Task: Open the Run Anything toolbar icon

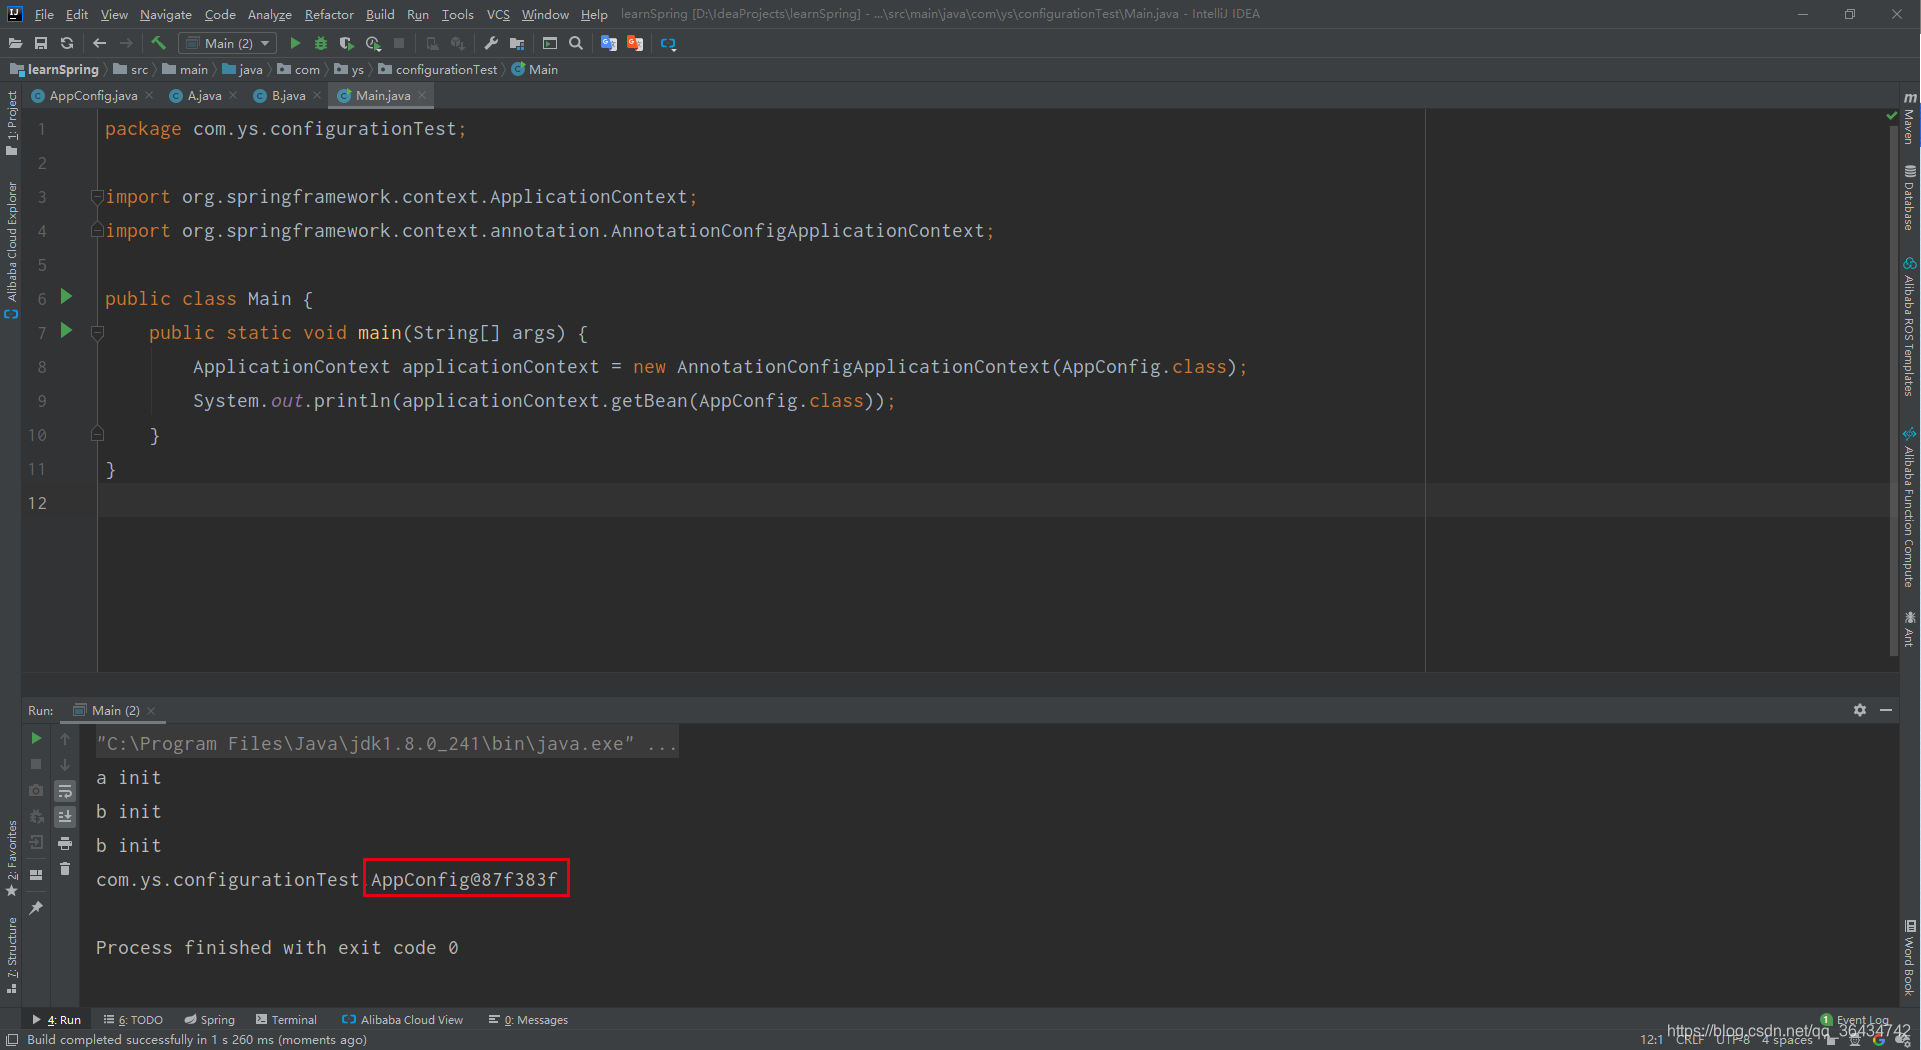Action: click(550, 43)
